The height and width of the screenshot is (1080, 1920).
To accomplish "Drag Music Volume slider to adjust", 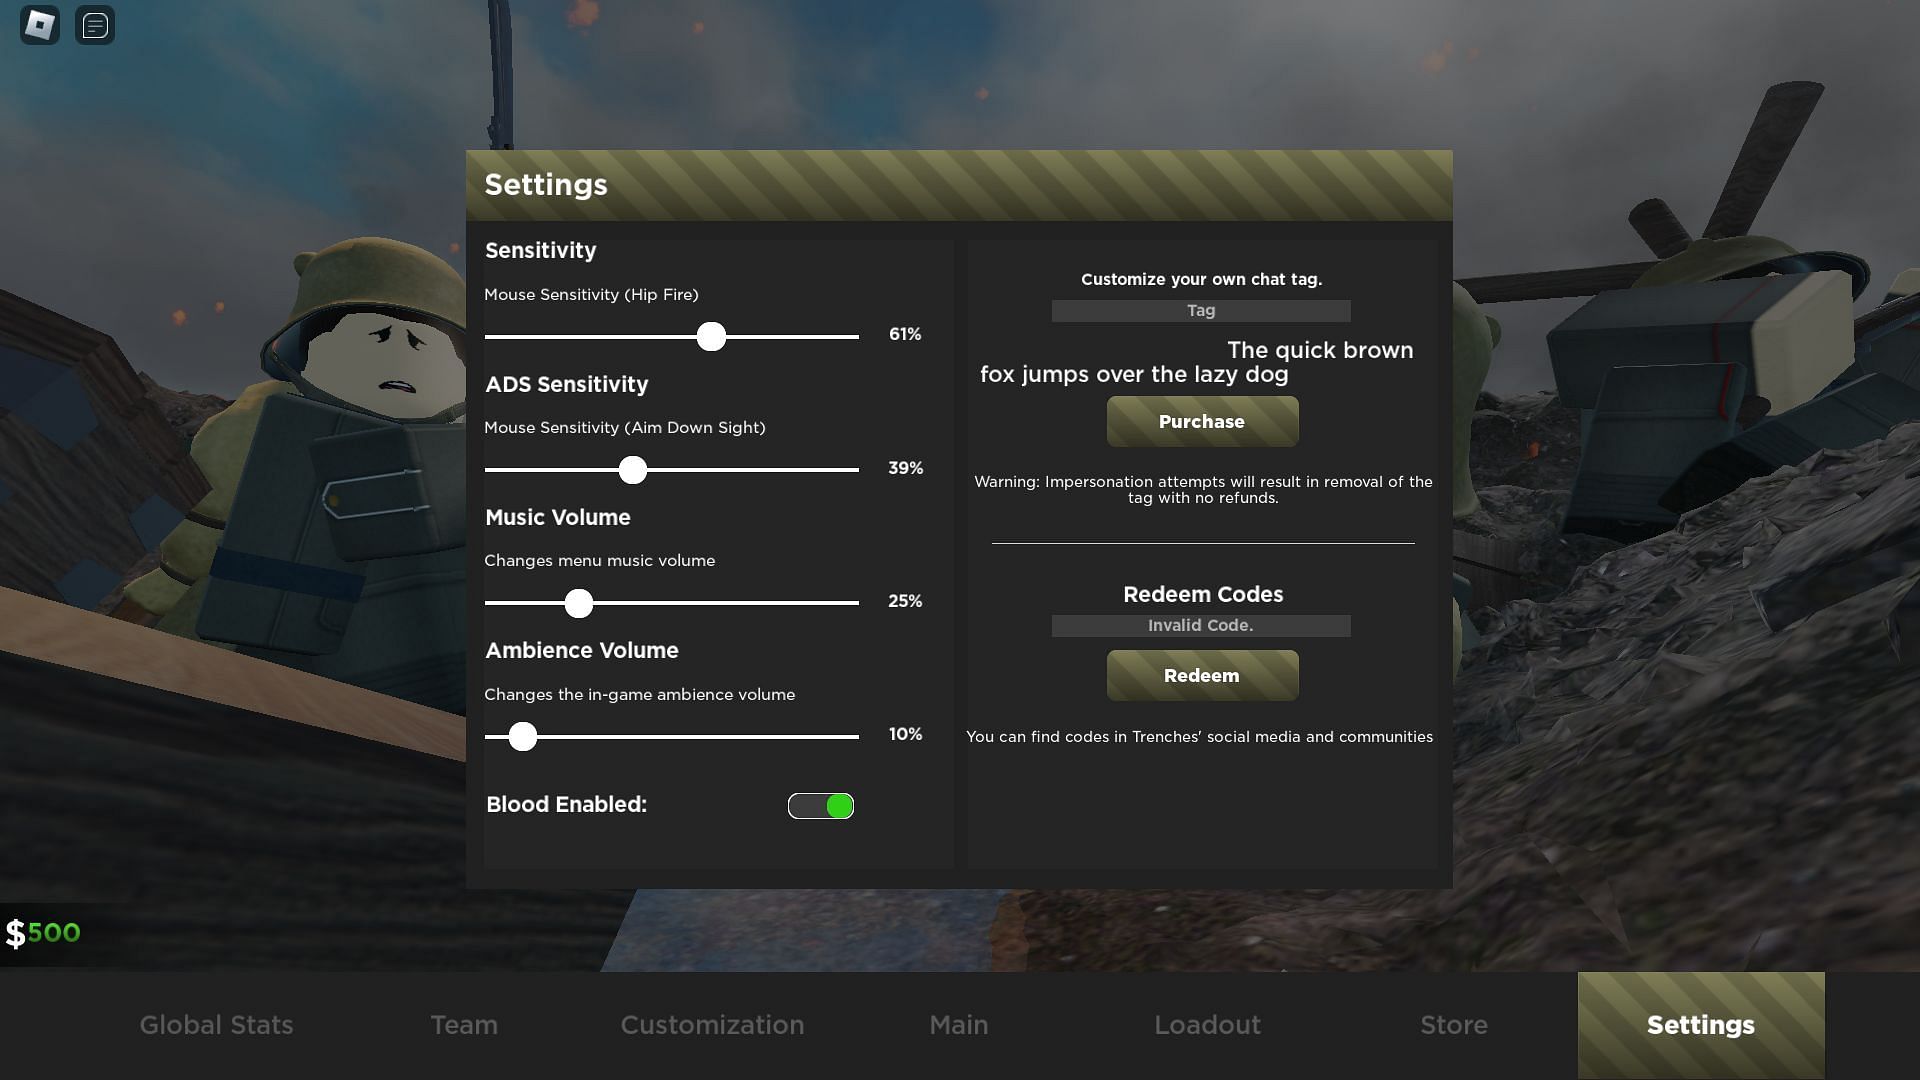I will click(x=578, y=603).
